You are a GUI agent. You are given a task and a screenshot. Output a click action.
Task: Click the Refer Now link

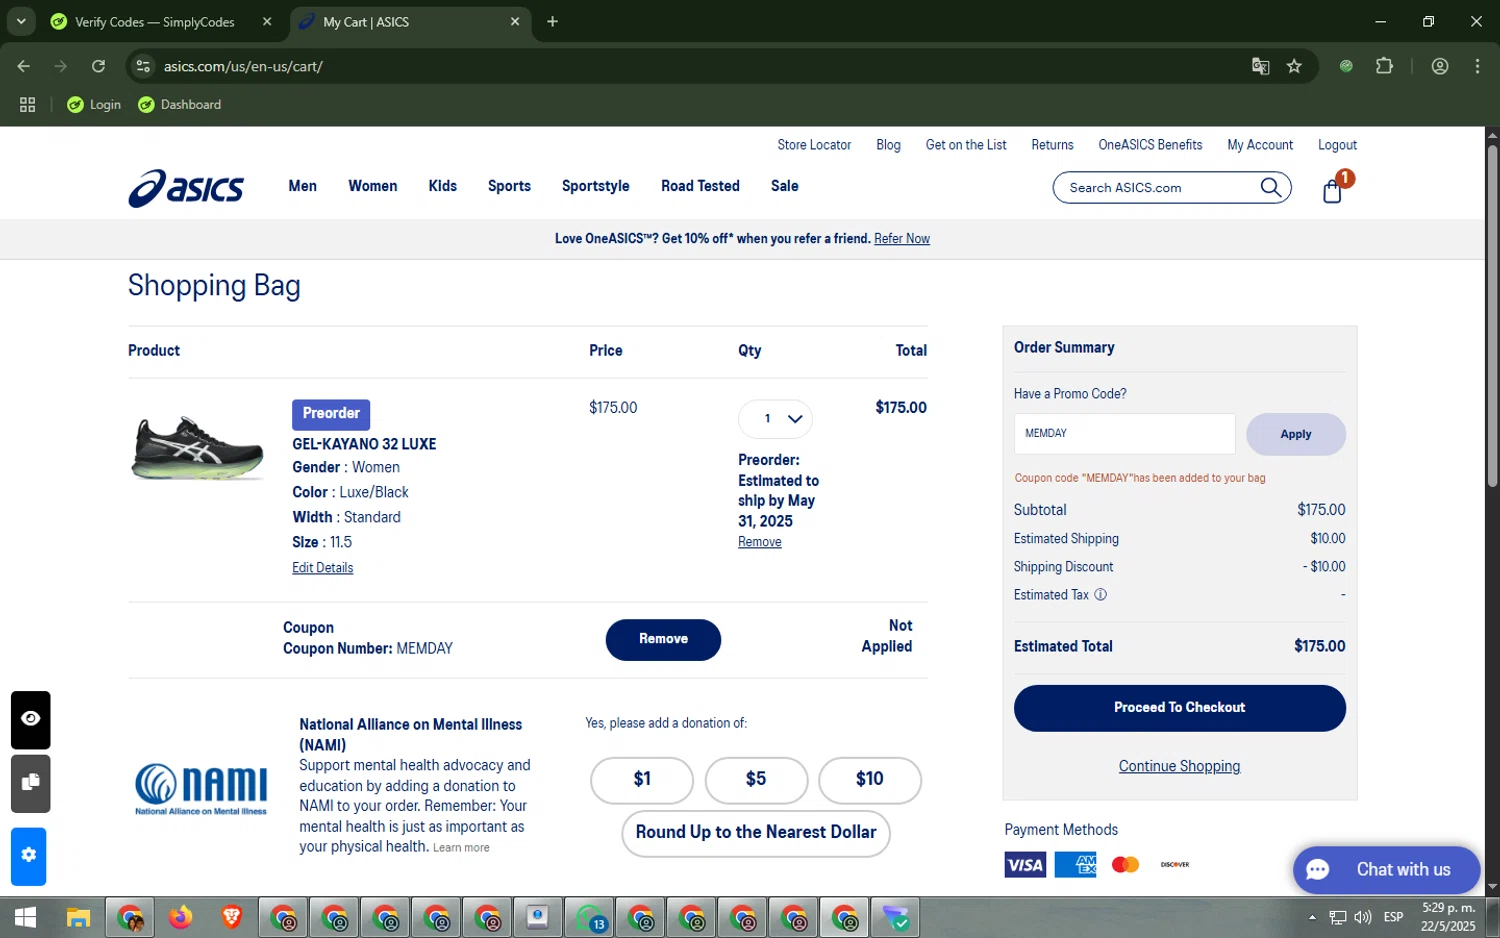point(902,239)
